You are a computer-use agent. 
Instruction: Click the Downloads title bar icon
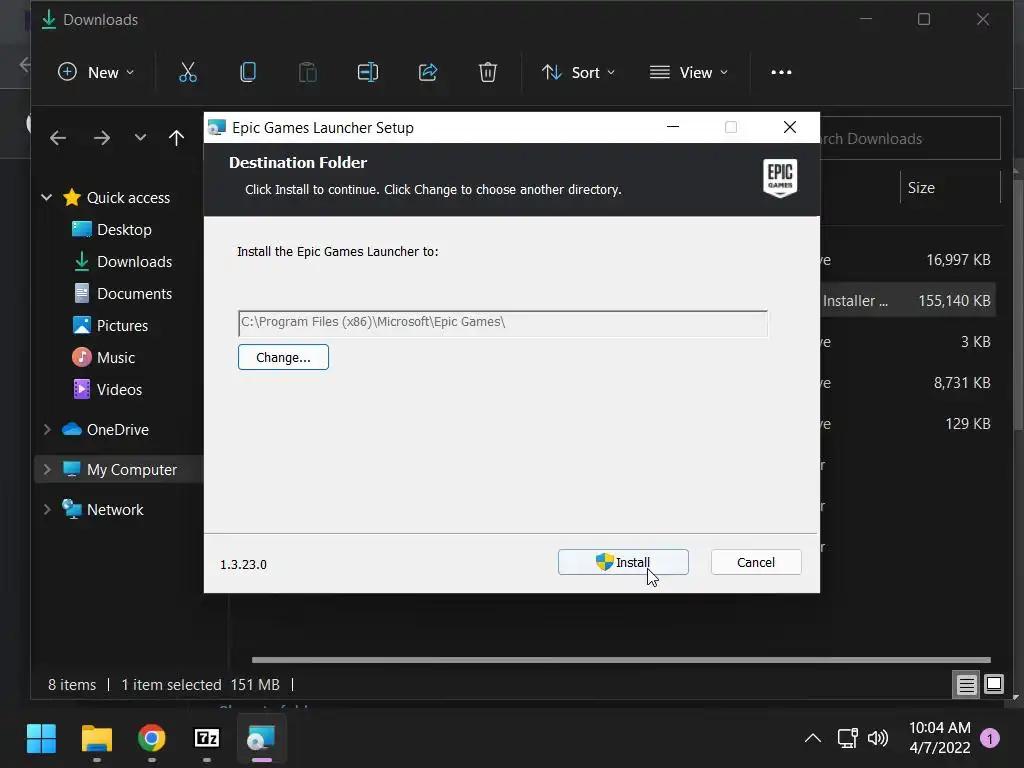(49, 20)
